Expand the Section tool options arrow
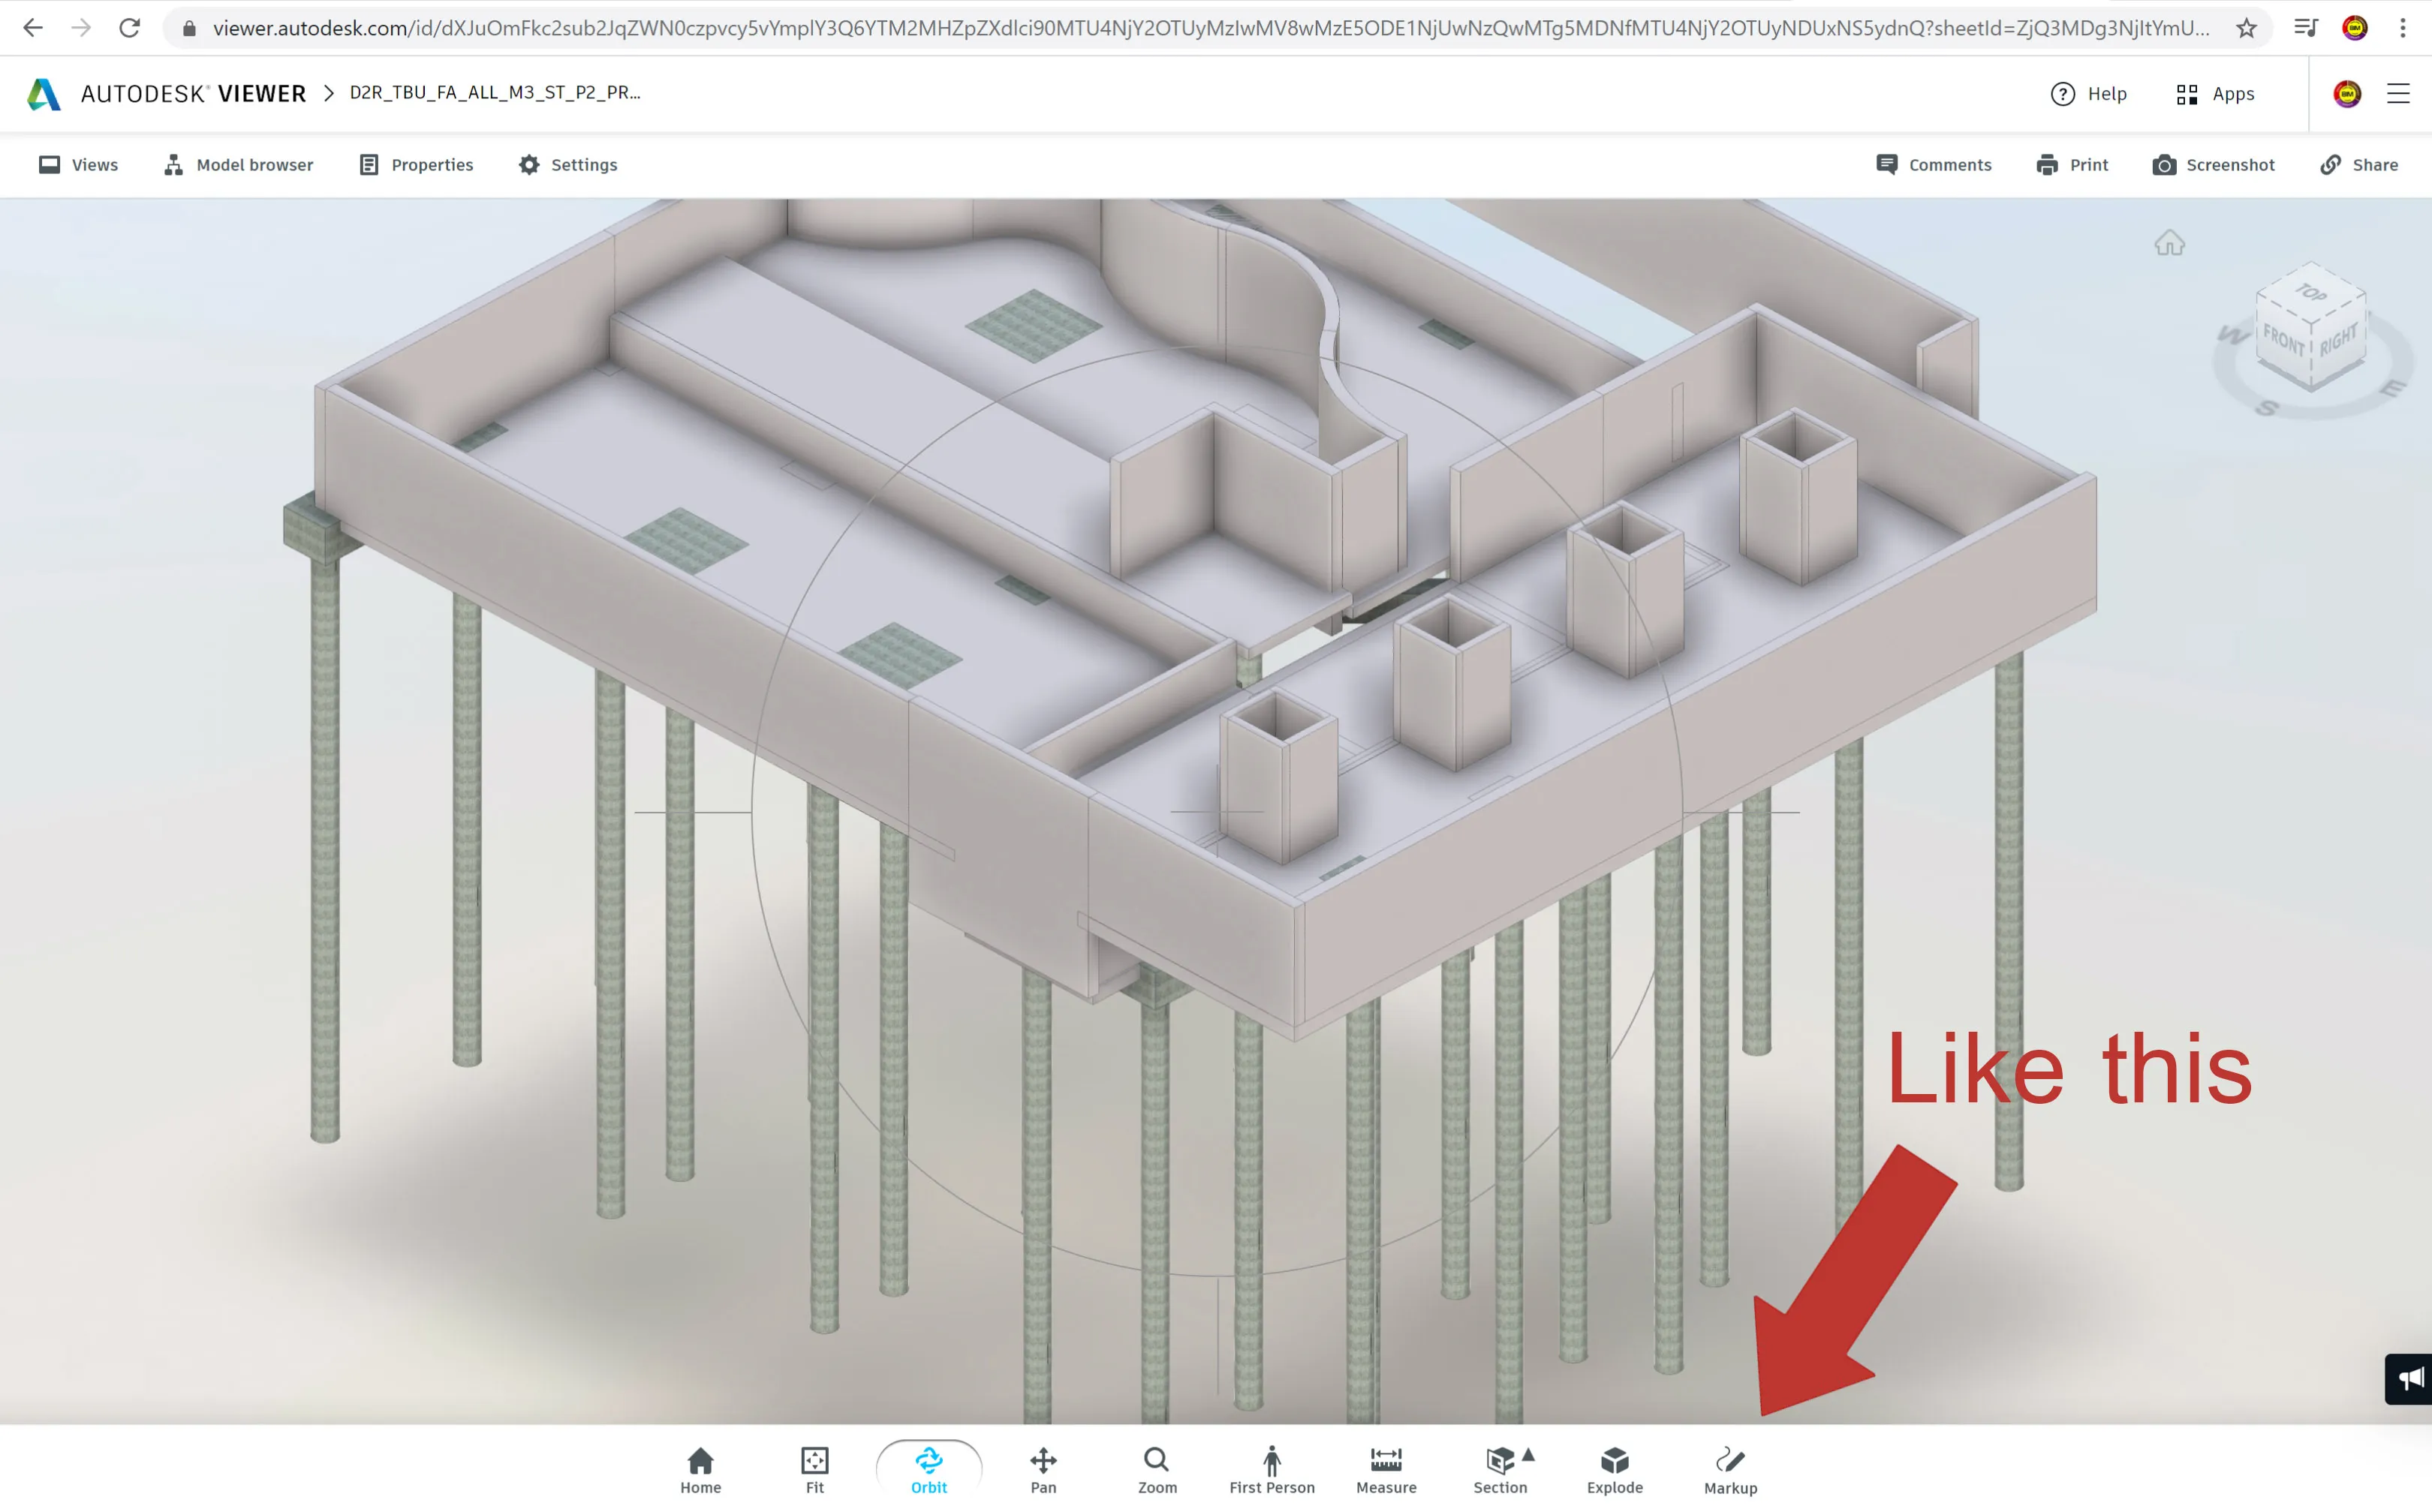Screen dimensions: 2432x1512 [x=1528, y=1455]
